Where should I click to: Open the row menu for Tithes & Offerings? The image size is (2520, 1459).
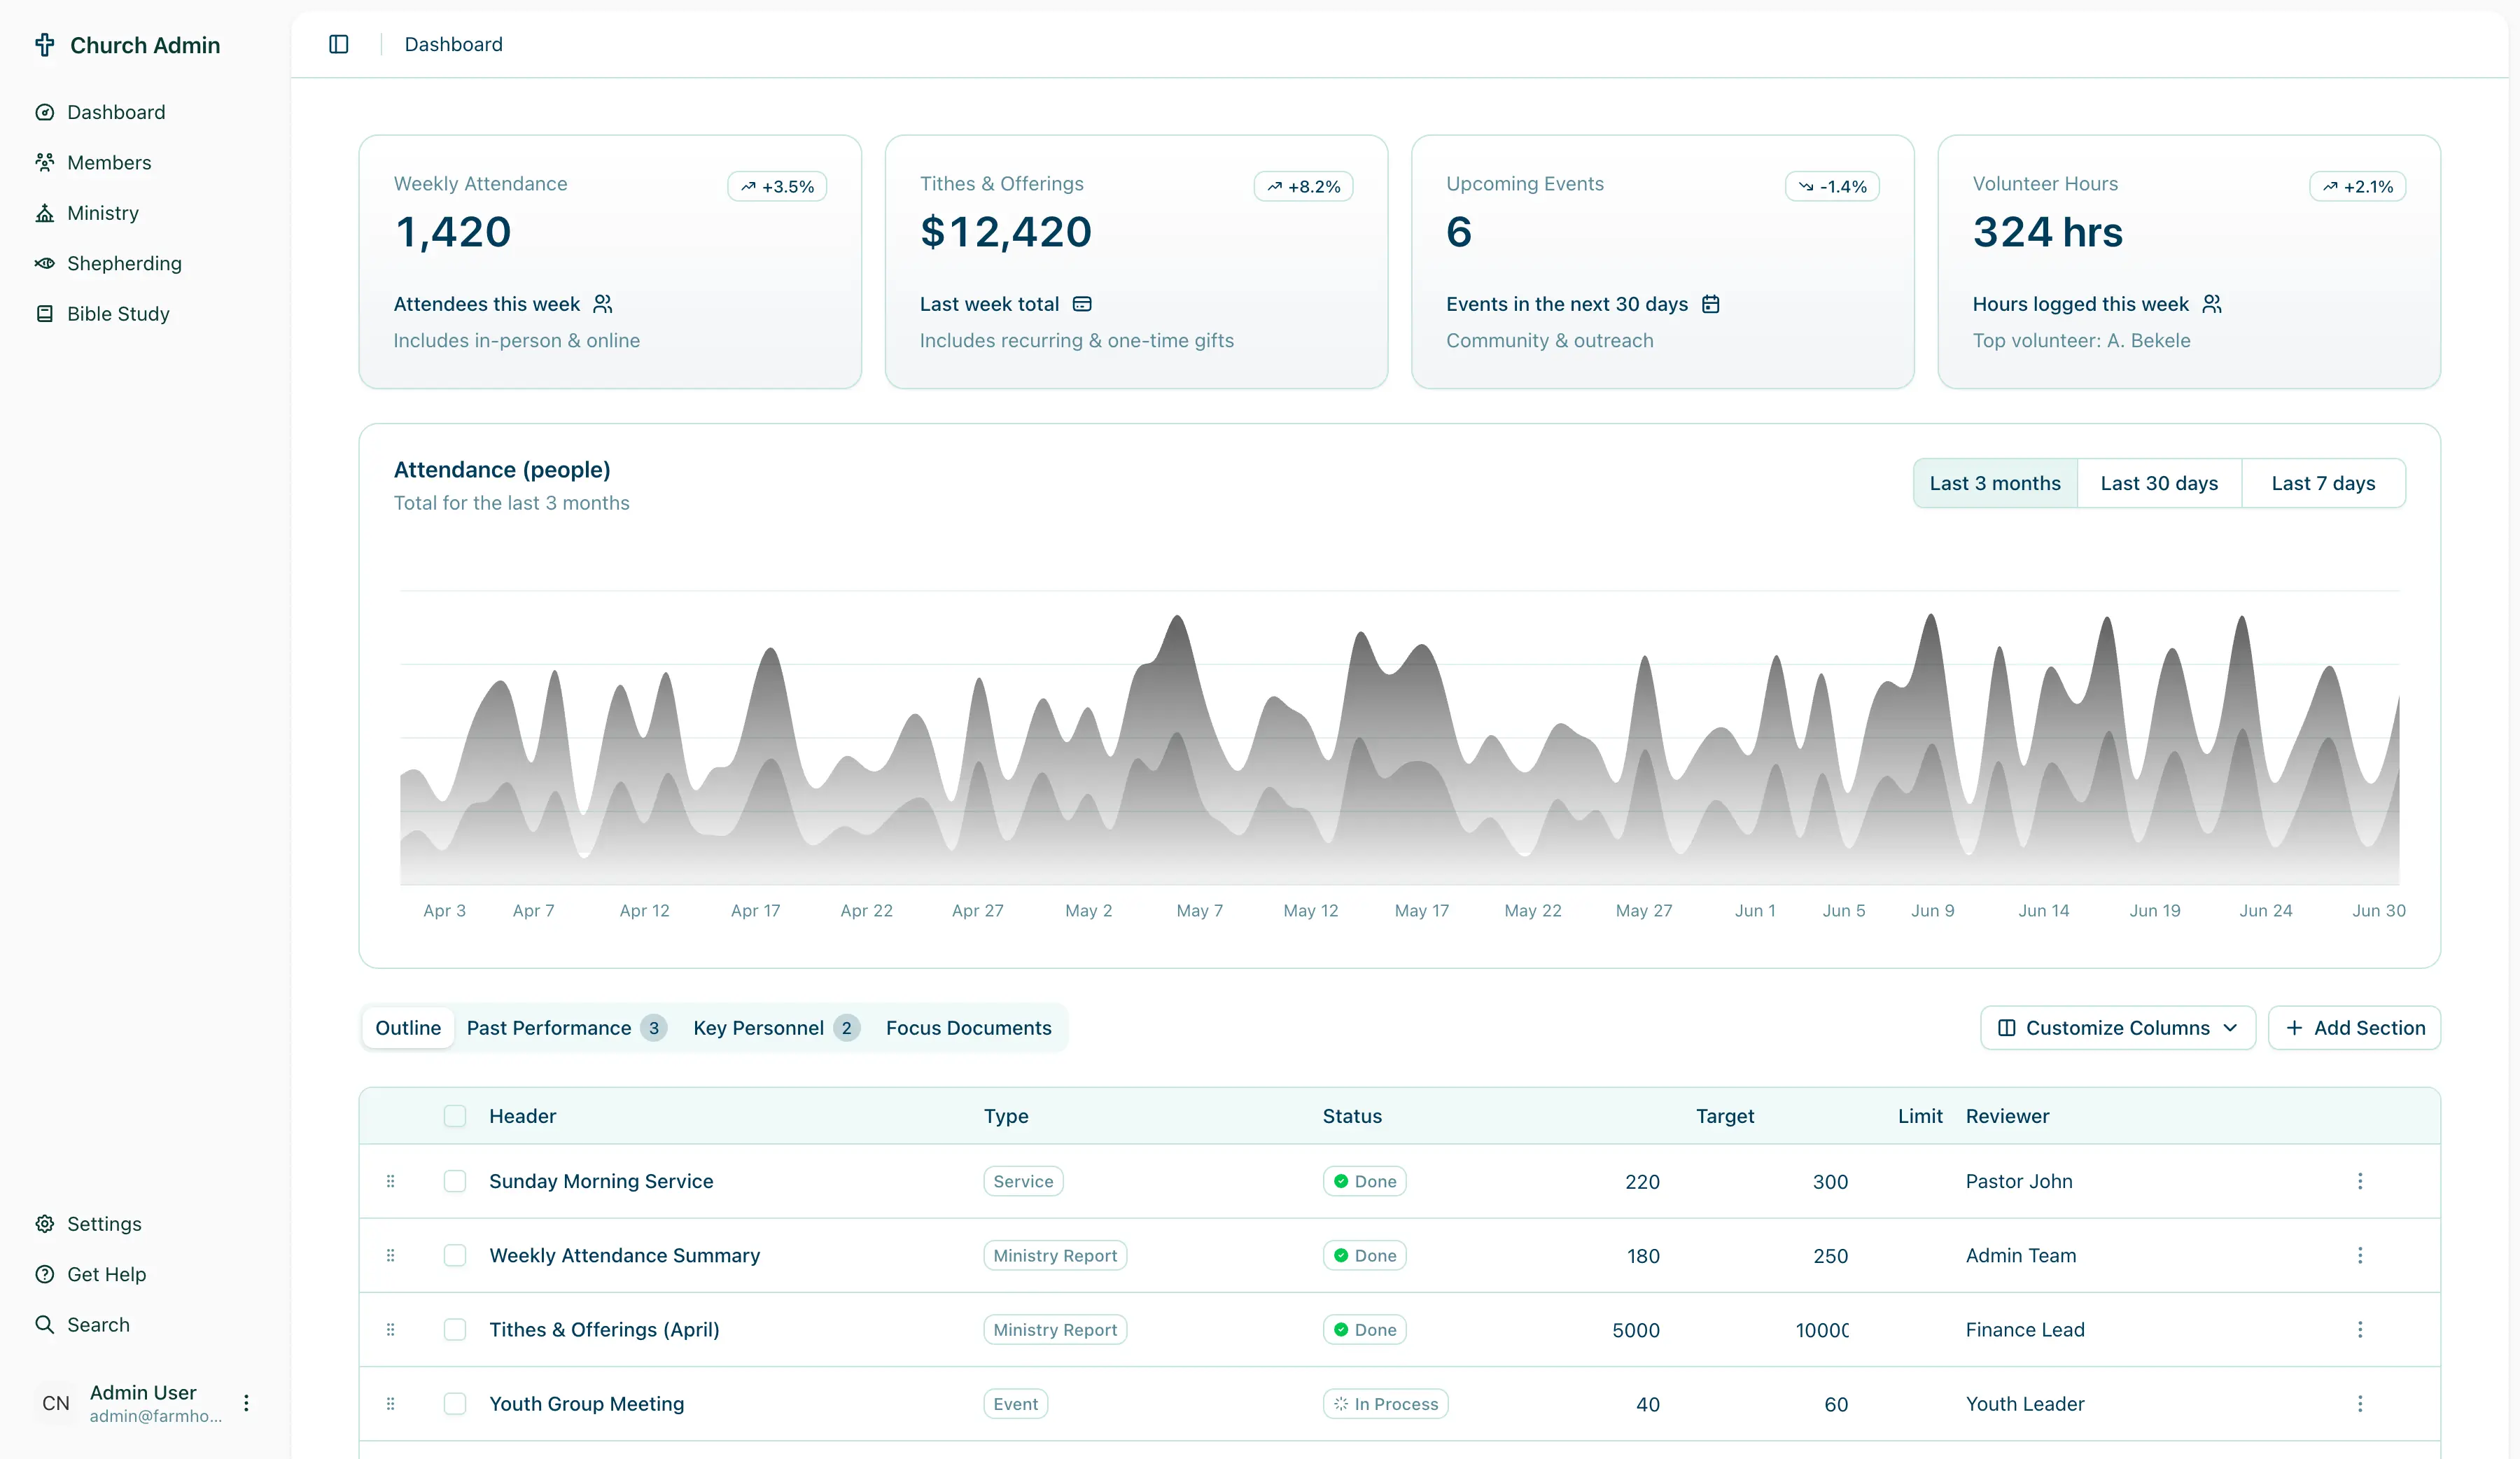click(2361, 1330)
